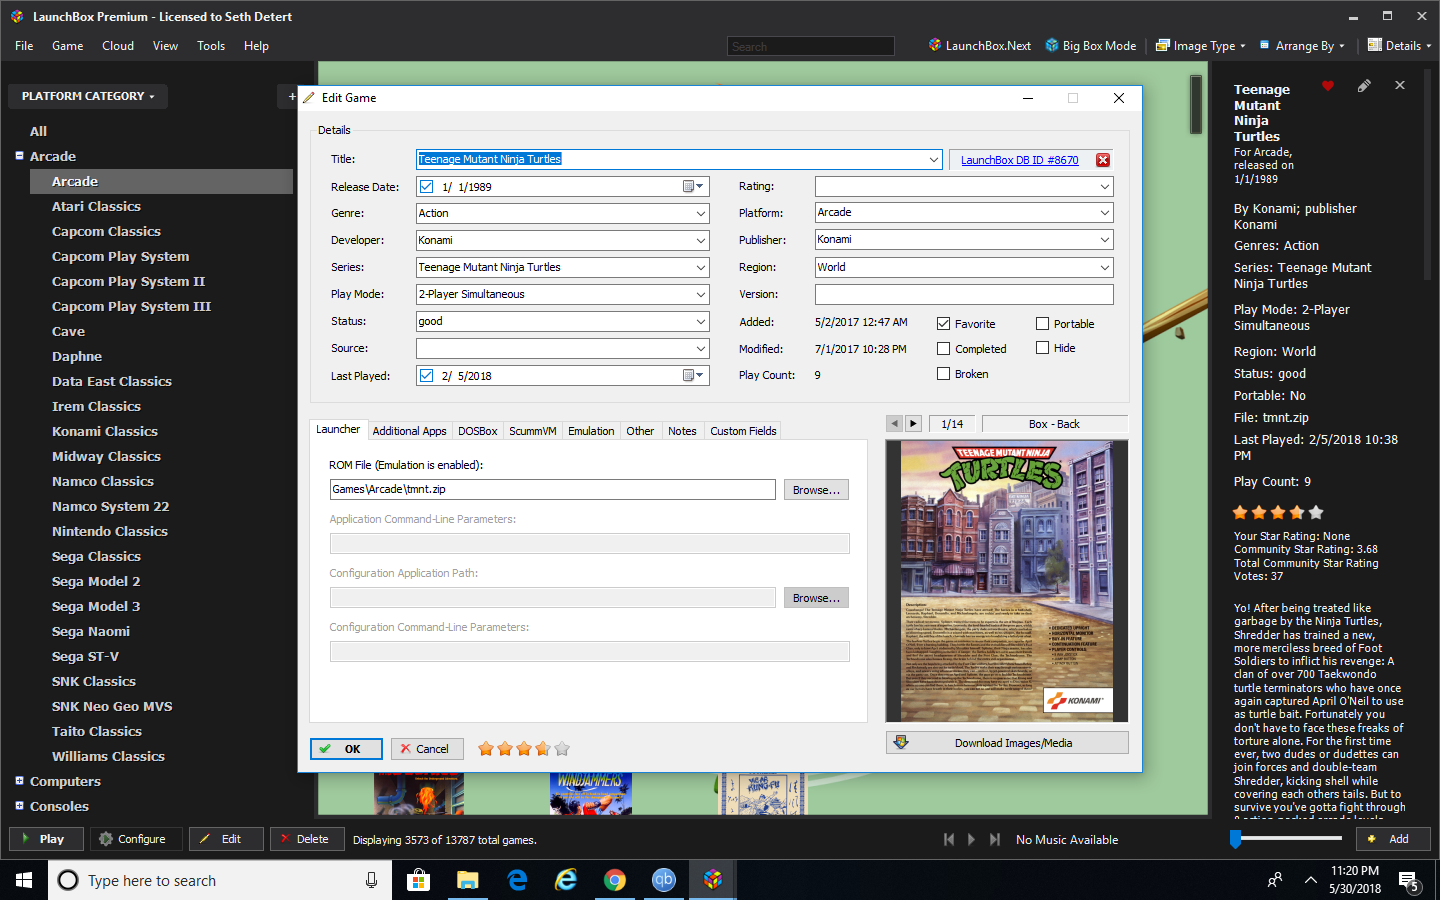Screen dimensions: 1440x900
Task: Select Capcom Play System II platform
Action: pos(128,281)
